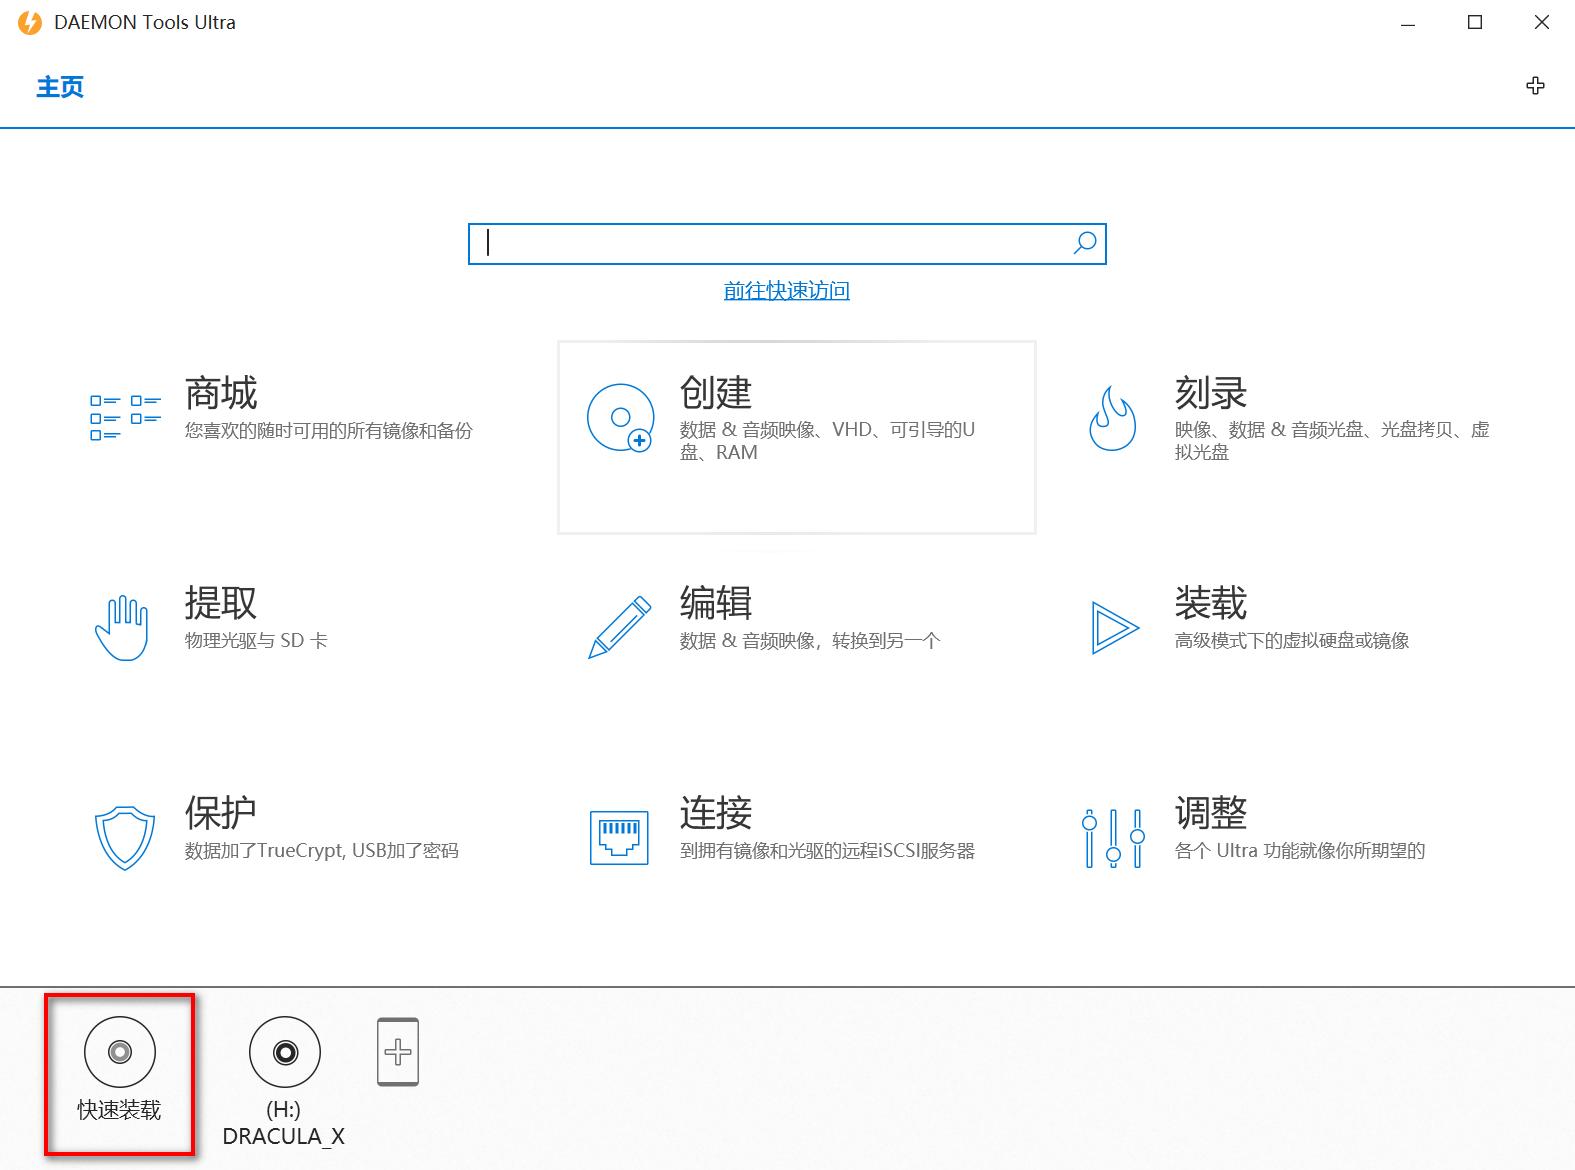Follow the 前往快速访问 link
This screenshot has height=1170, width=1575.
[x=786, y=291]
